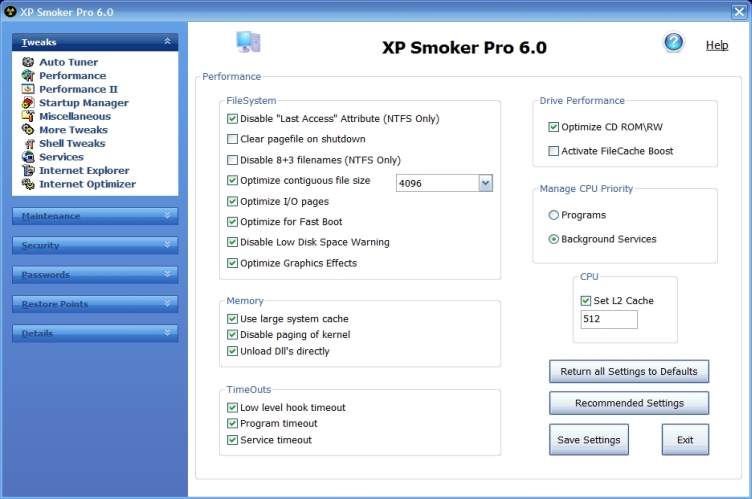Image resolution: width=752 pixels, height=499 pixels.
Task: Click the Performance icon in the Tweaks list
Action: tap(28, 75)
